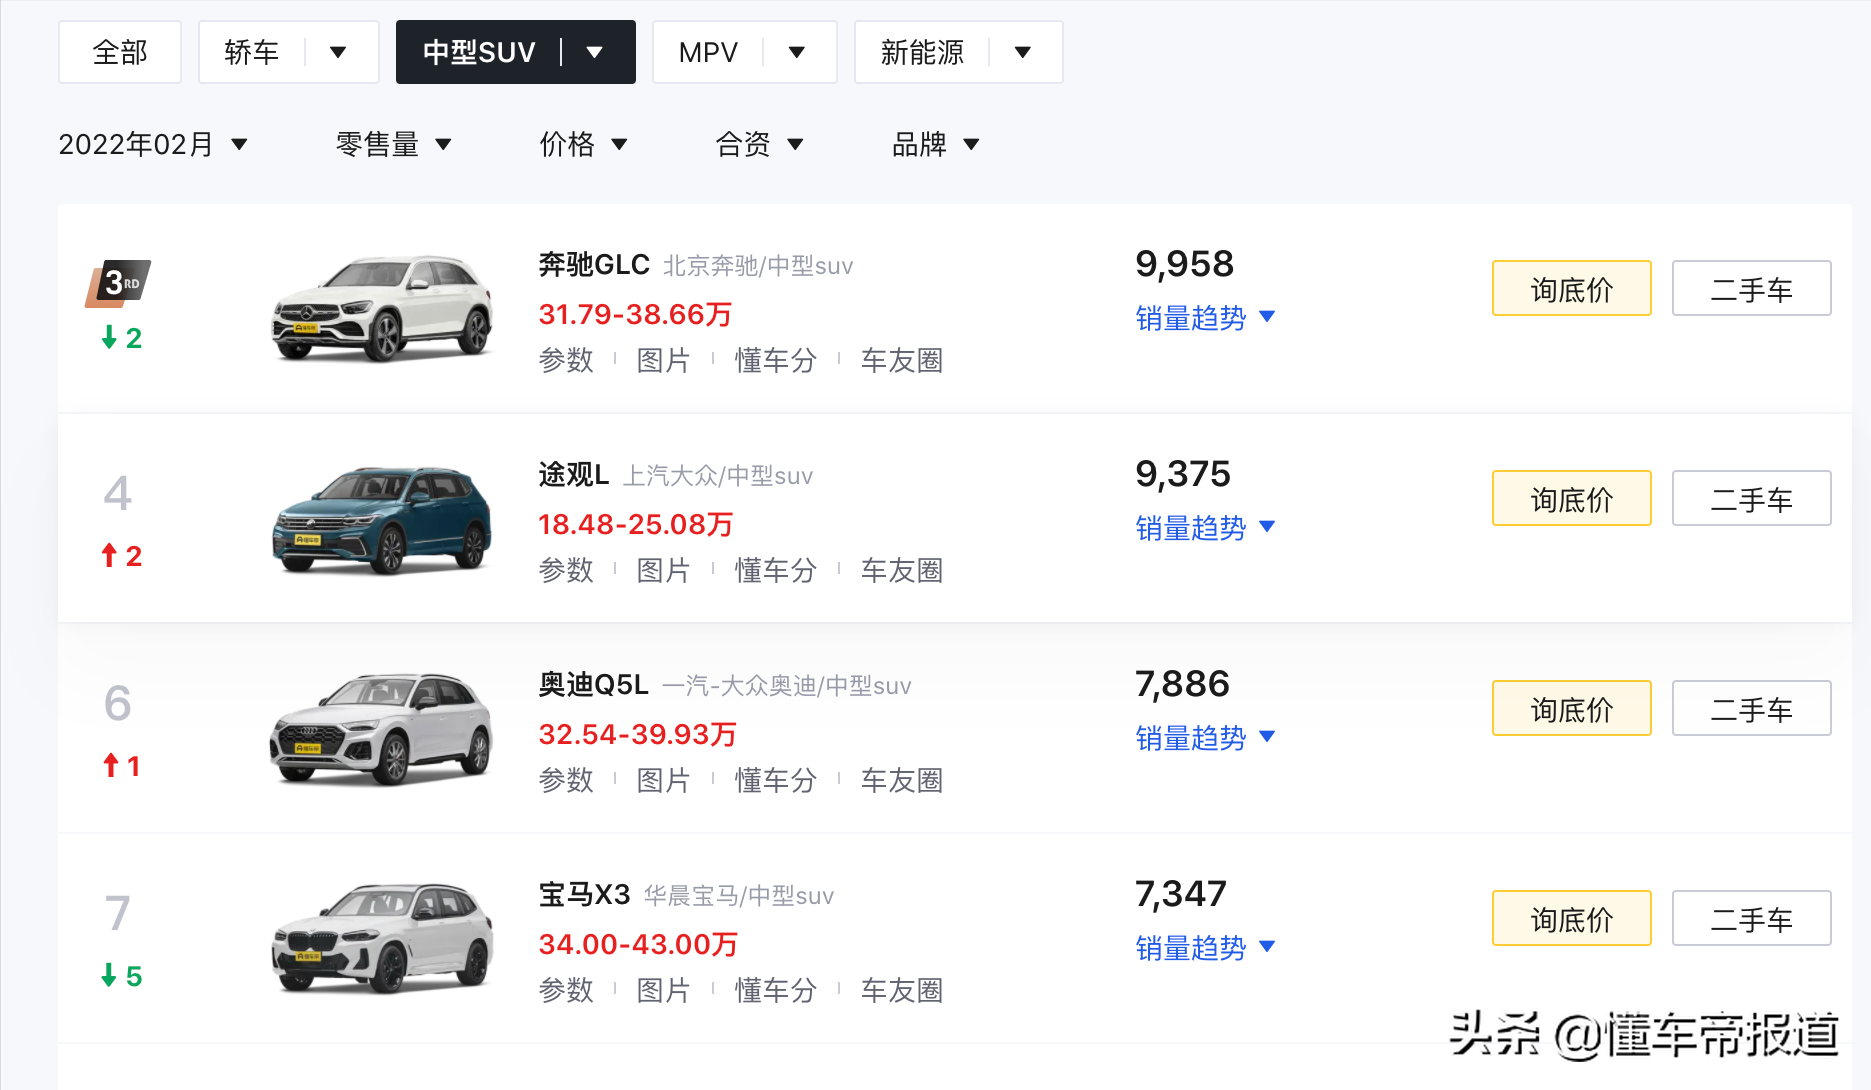This screenshot has height=1090, width=1871.
Task: Click 二手车 for 途观L
Action: [1752, 498]
